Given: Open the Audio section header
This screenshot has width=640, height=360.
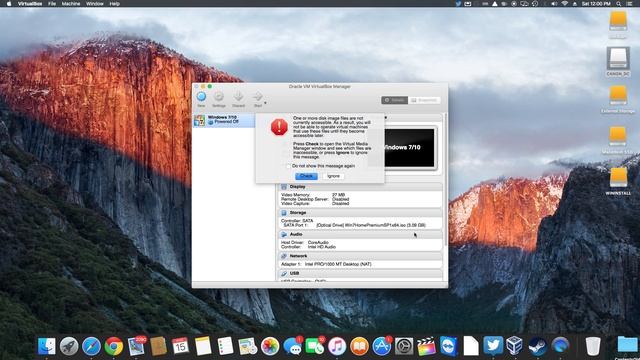Looking at the screenshot, I should tap(360, 234).
